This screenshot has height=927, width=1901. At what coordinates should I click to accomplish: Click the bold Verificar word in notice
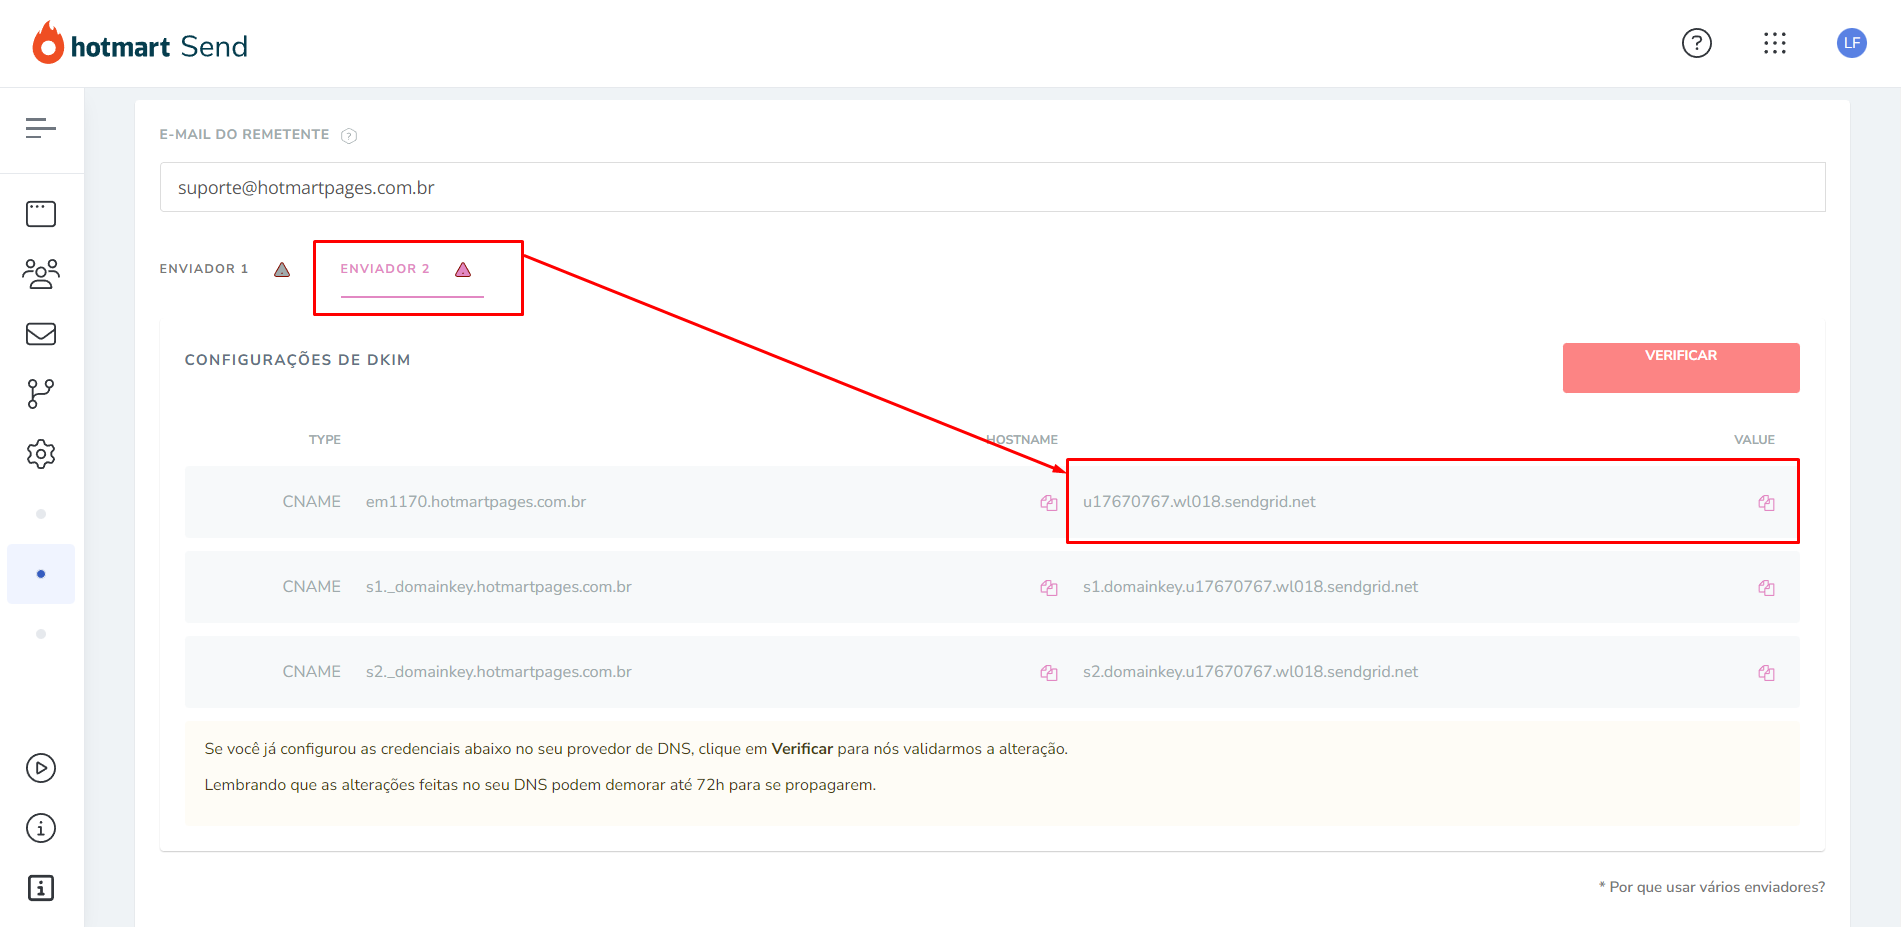coord(802,749)
